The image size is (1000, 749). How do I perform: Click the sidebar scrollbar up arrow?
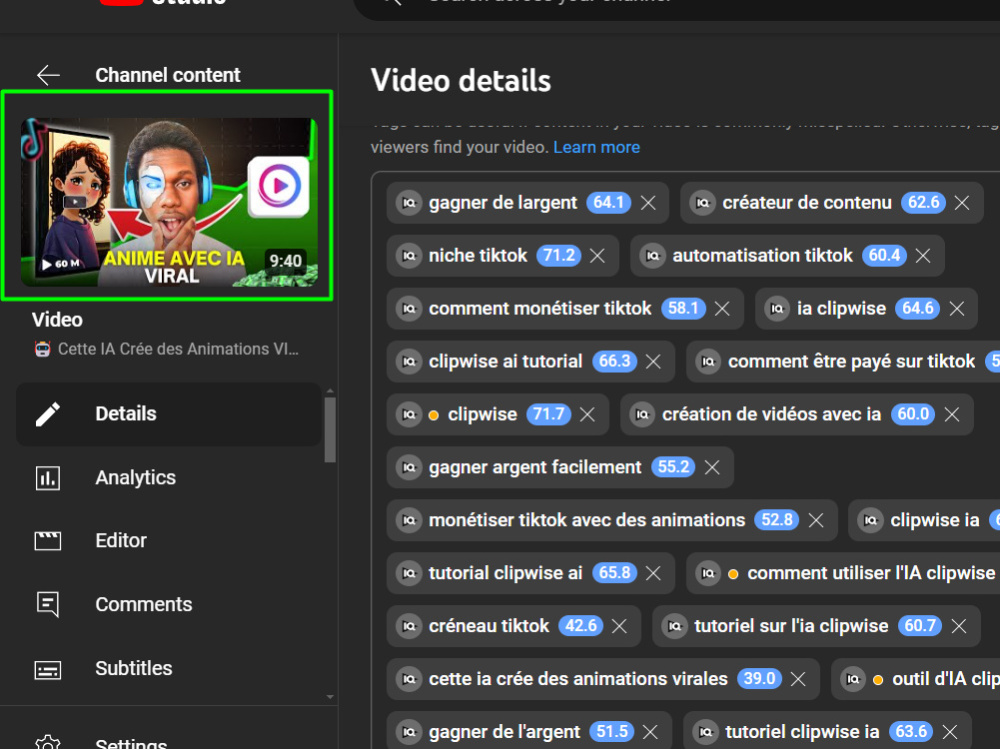(x=330, y=390)
